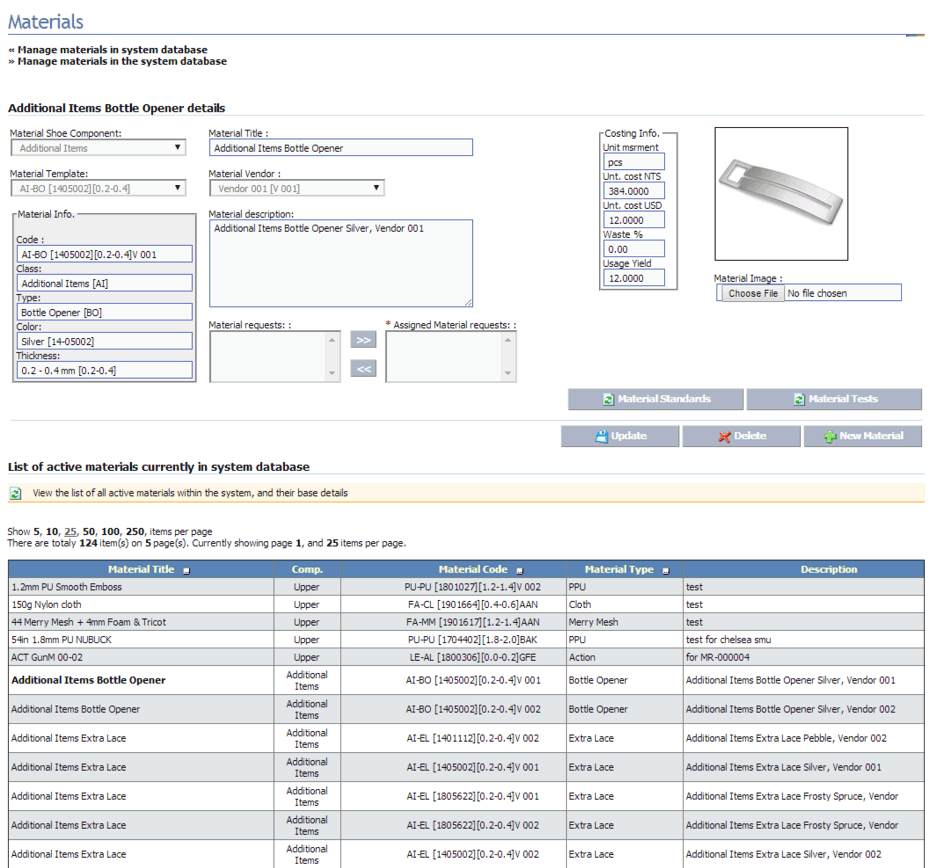Image resolution: width=936 pixels, height=868 pixels.
Task: Select the ACT GunM 00-02 row
Action: [466, 657]
